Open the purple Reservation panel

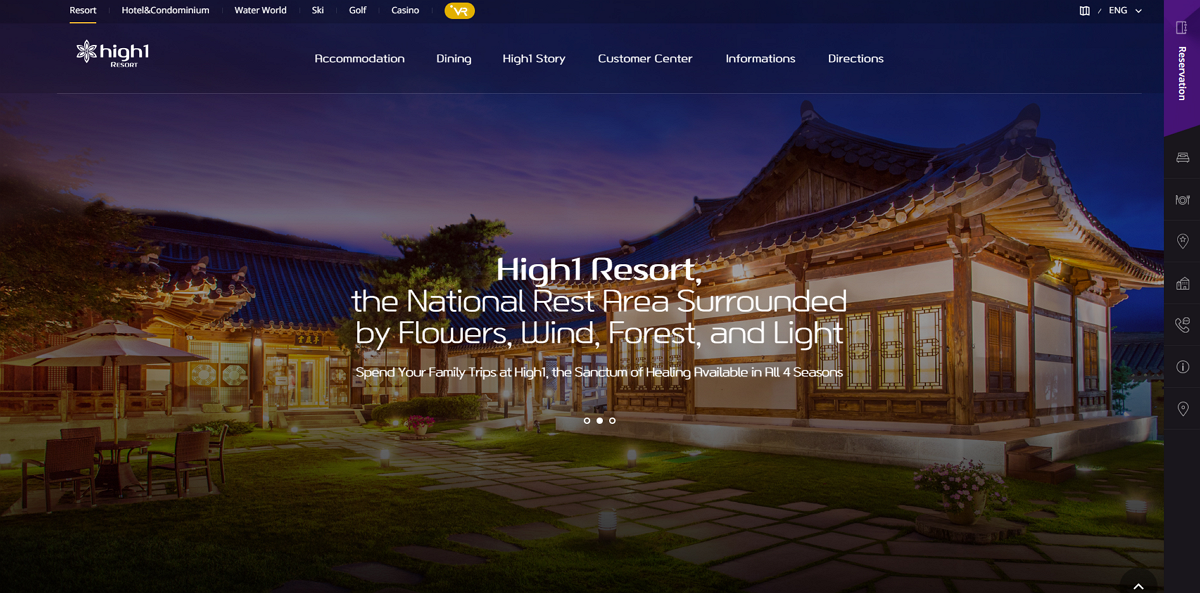[1182, 67]
